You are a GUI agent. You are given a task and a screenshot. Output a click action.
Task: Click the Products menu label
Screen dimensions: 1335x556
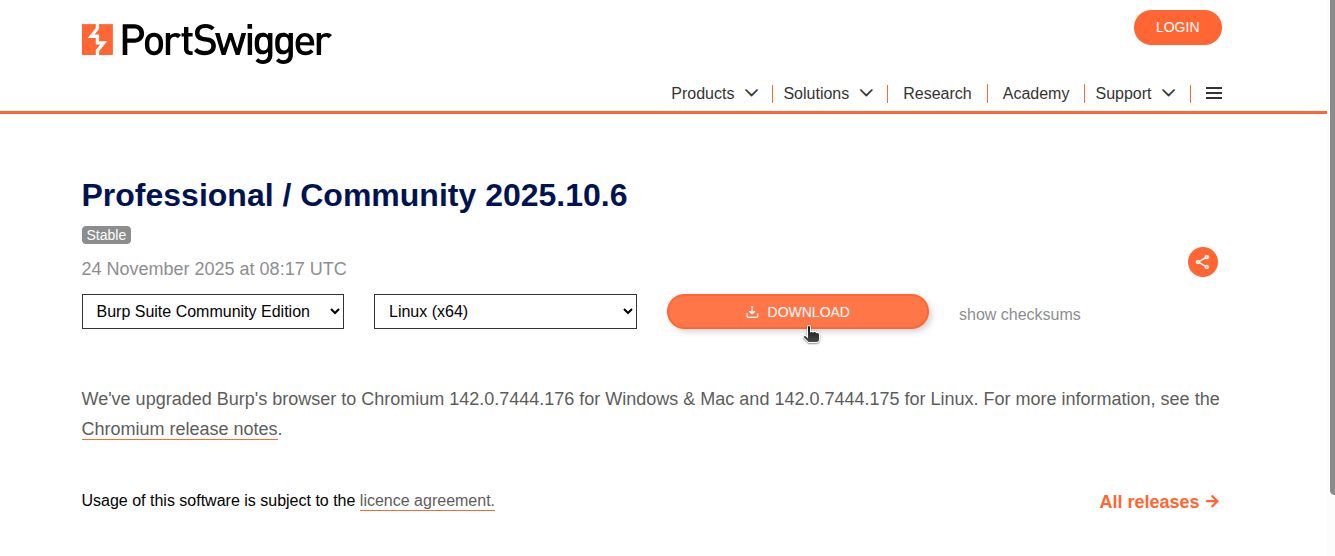pos(702,93)
